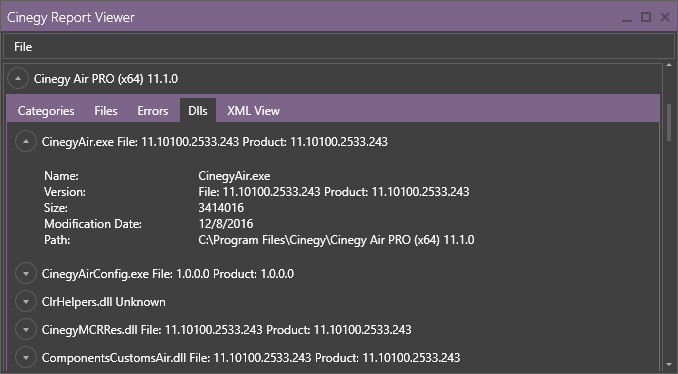Viewport: 678px width, 374px height.
Task: Switch to the Files tab
Action: point(106,111)
